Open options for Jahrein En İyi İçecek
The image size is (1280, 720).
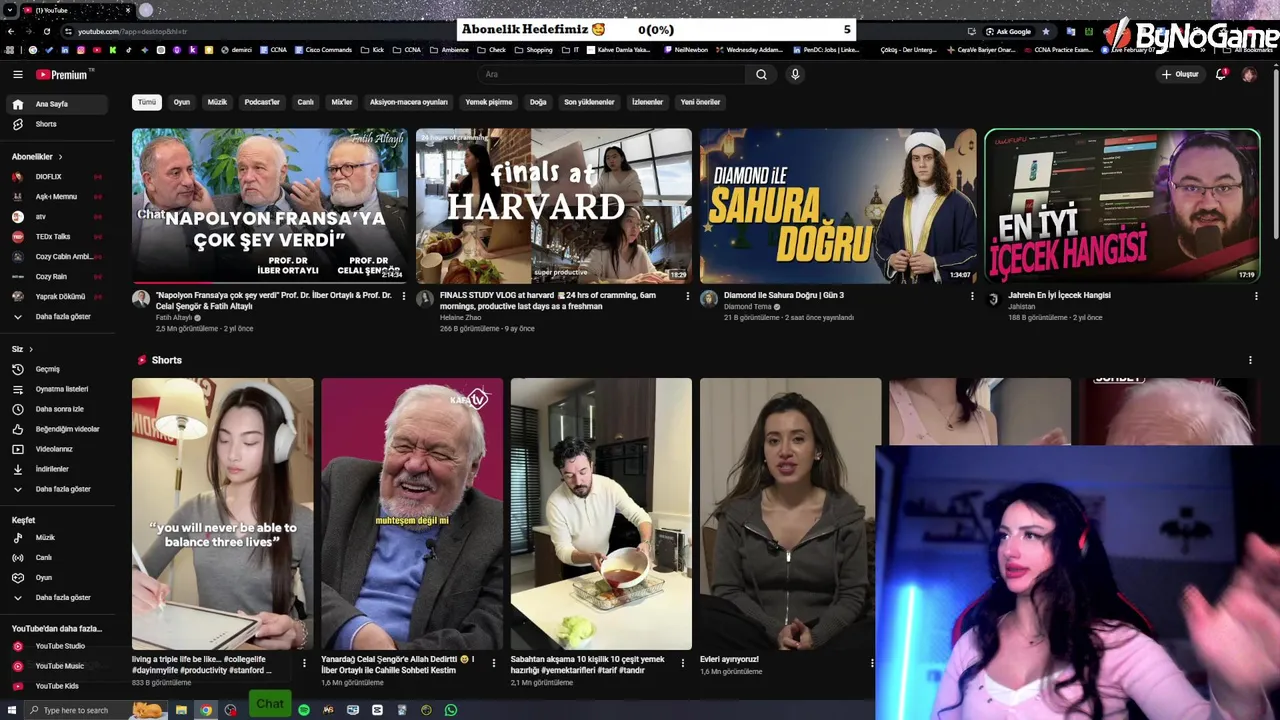pyautogui.click(x=1255, y=296)
